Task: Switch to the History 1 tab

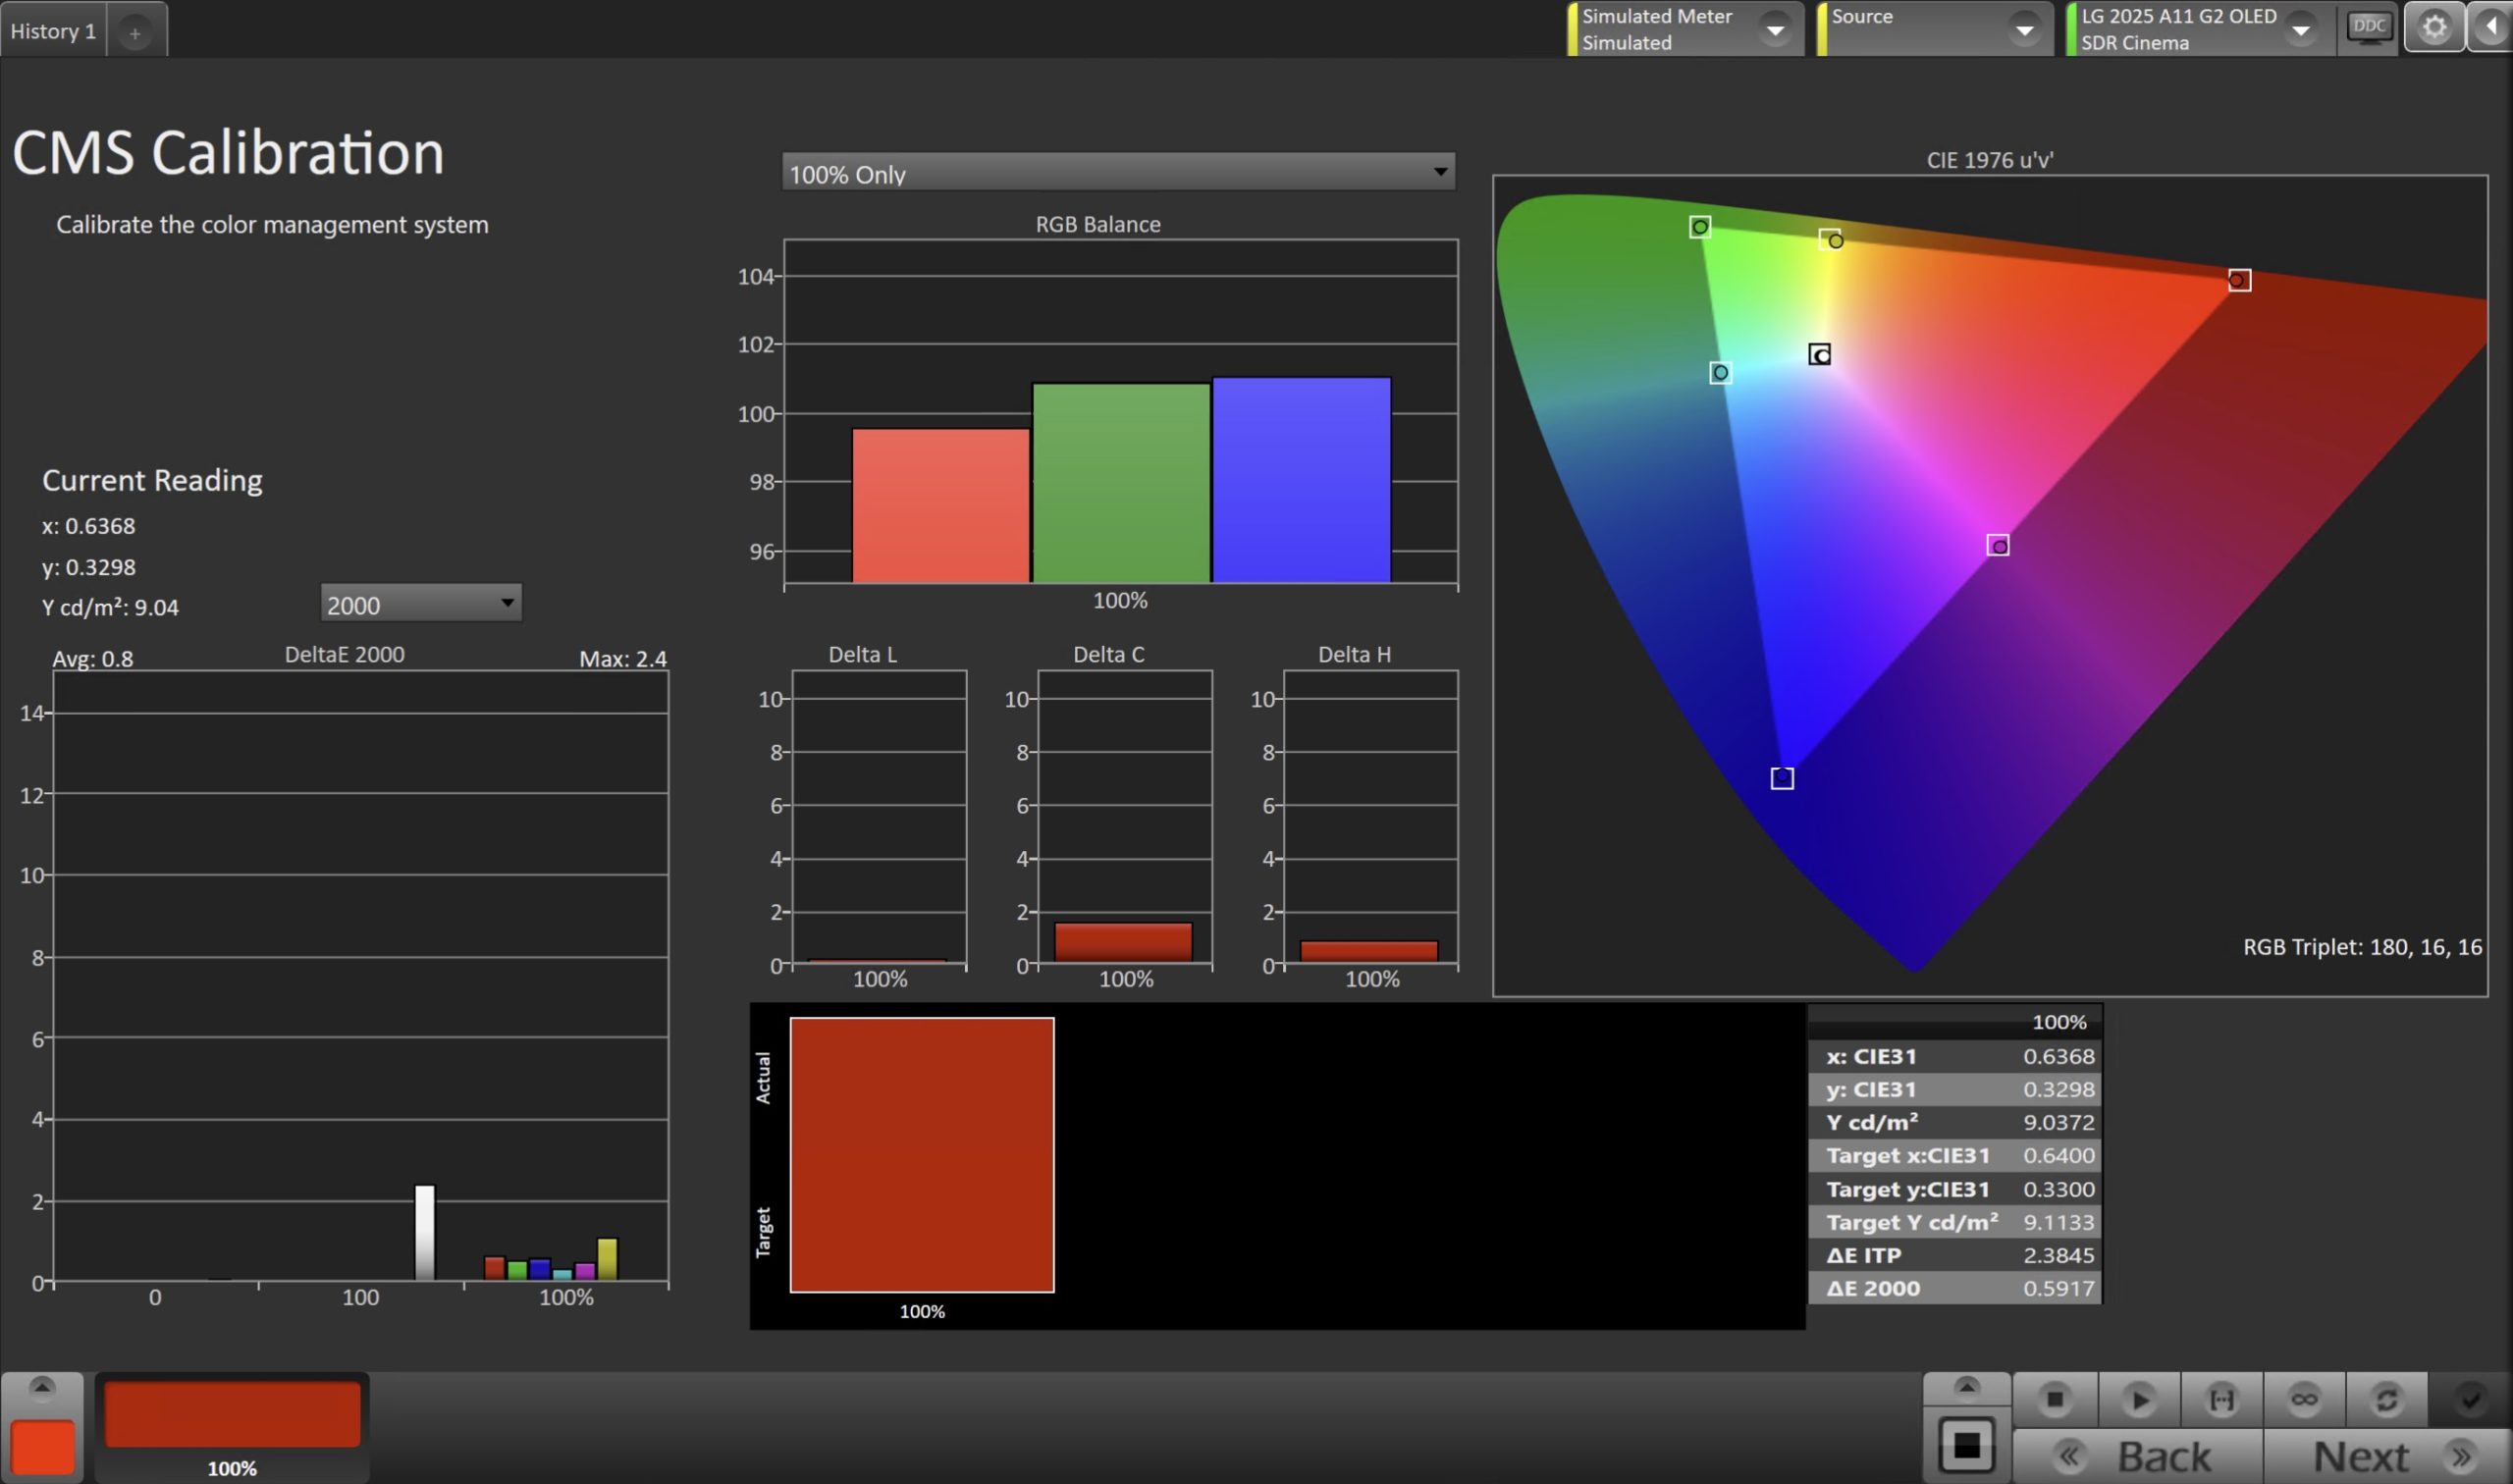Action: pos(53,31)
